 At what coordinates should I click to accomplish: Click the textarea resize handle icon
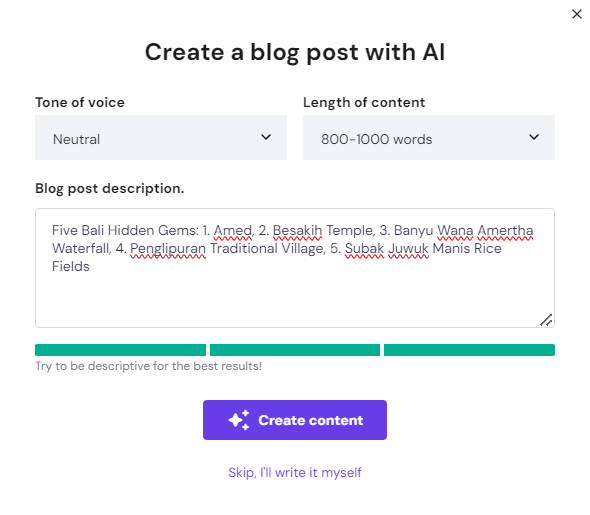pyautogui.click(x=546, y=320)
